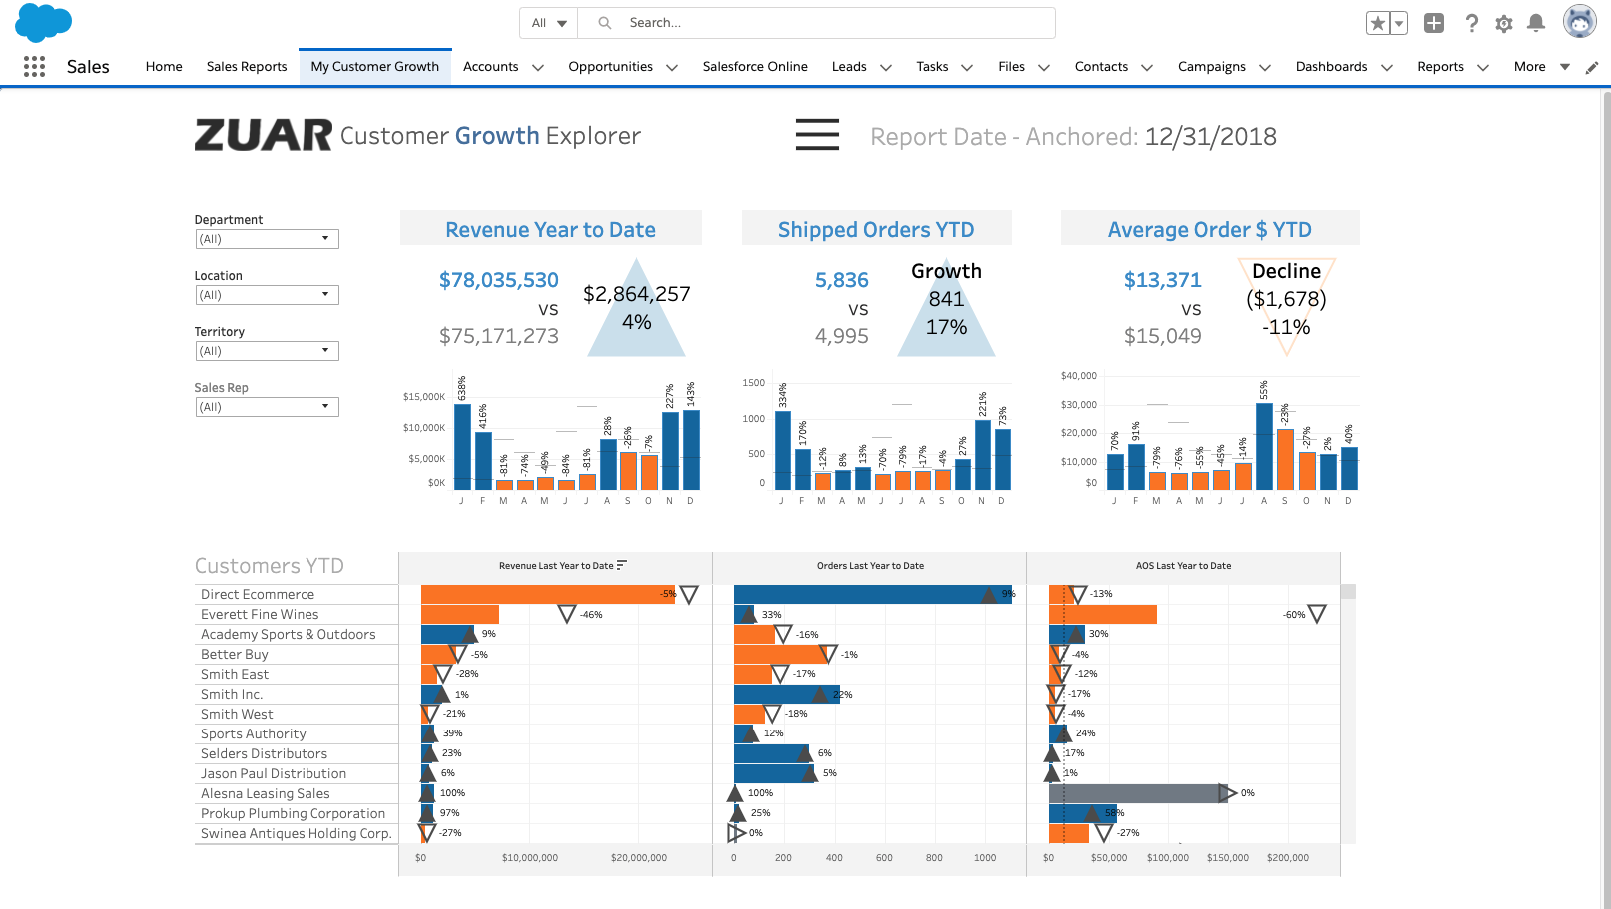Expand the Dashboards tab chevron
This screenshot has height=909, width=1611.
click(1387, 67)
